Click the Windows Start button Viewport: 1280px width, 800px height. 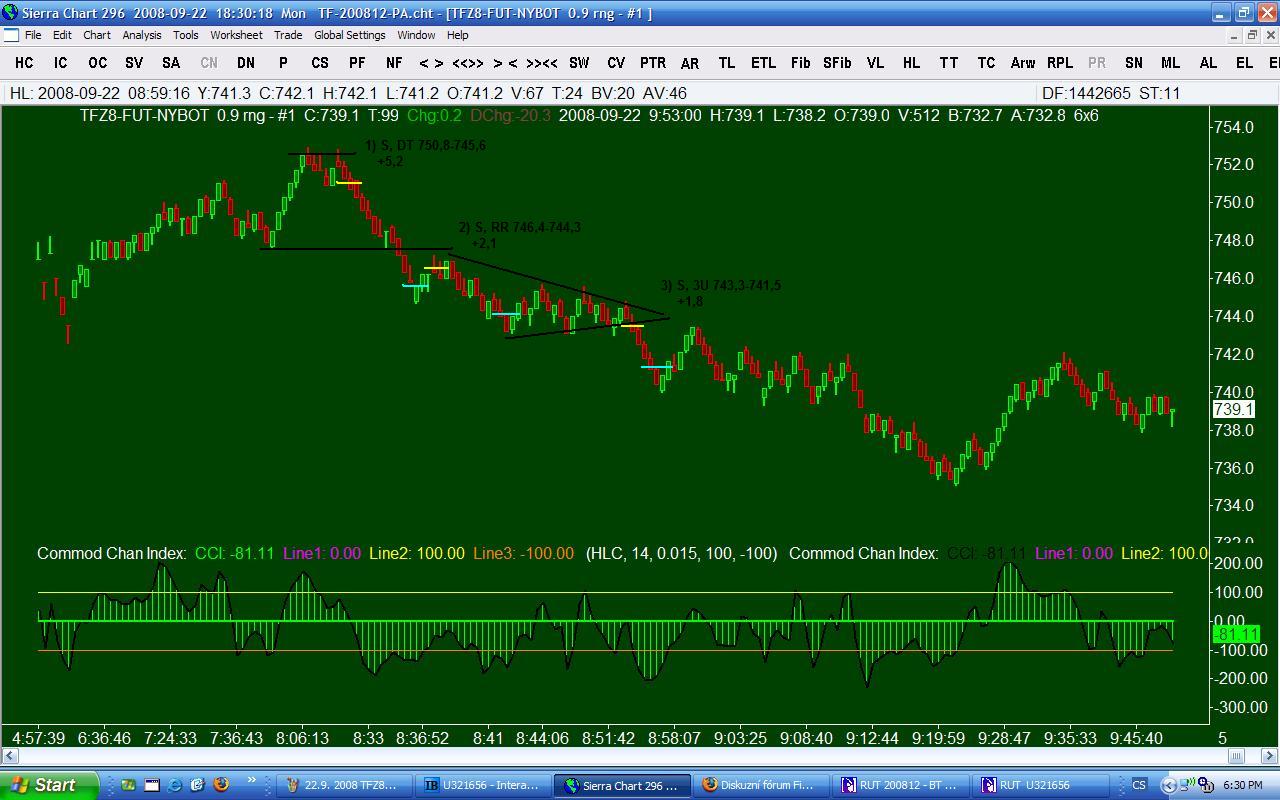[x=48, y=785]
